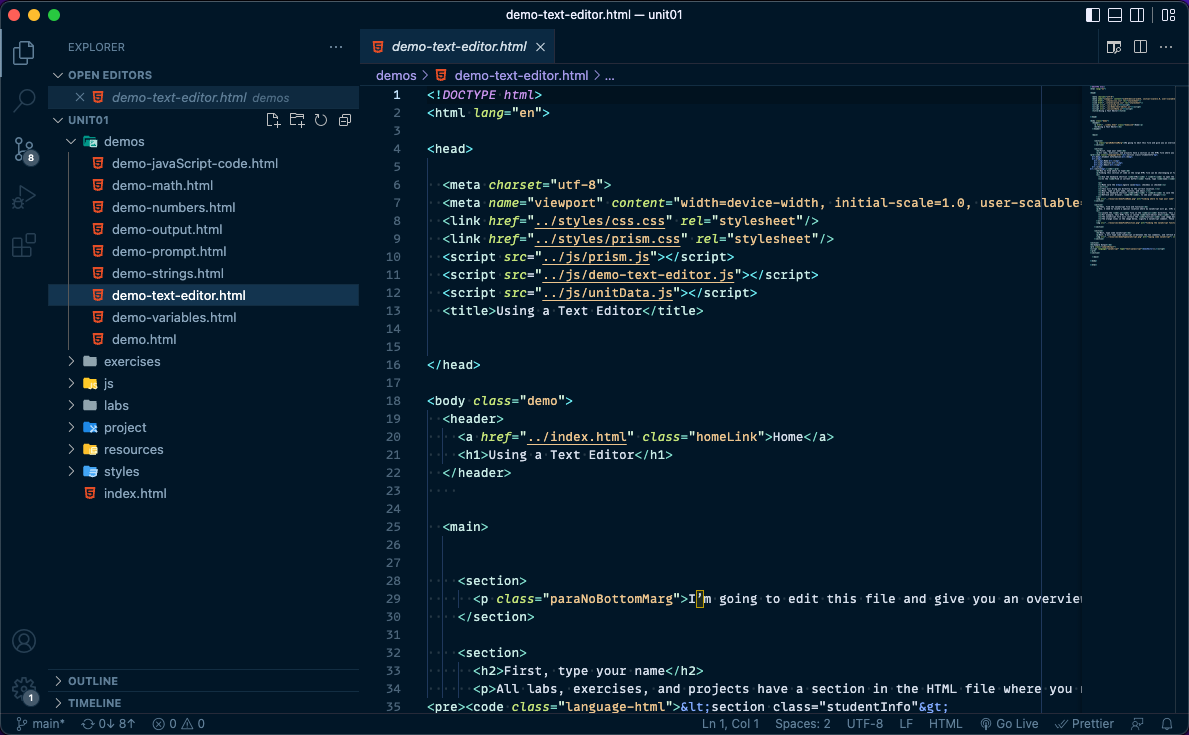
Task: Open the Run and Debug view
Action: pos(24,197)
